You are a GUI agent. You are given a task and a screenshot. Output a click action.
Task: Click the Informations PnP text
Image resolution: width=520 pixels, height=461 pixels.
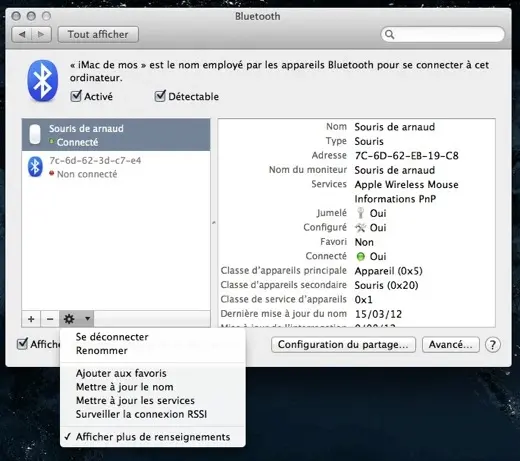[x=395, y=199]
